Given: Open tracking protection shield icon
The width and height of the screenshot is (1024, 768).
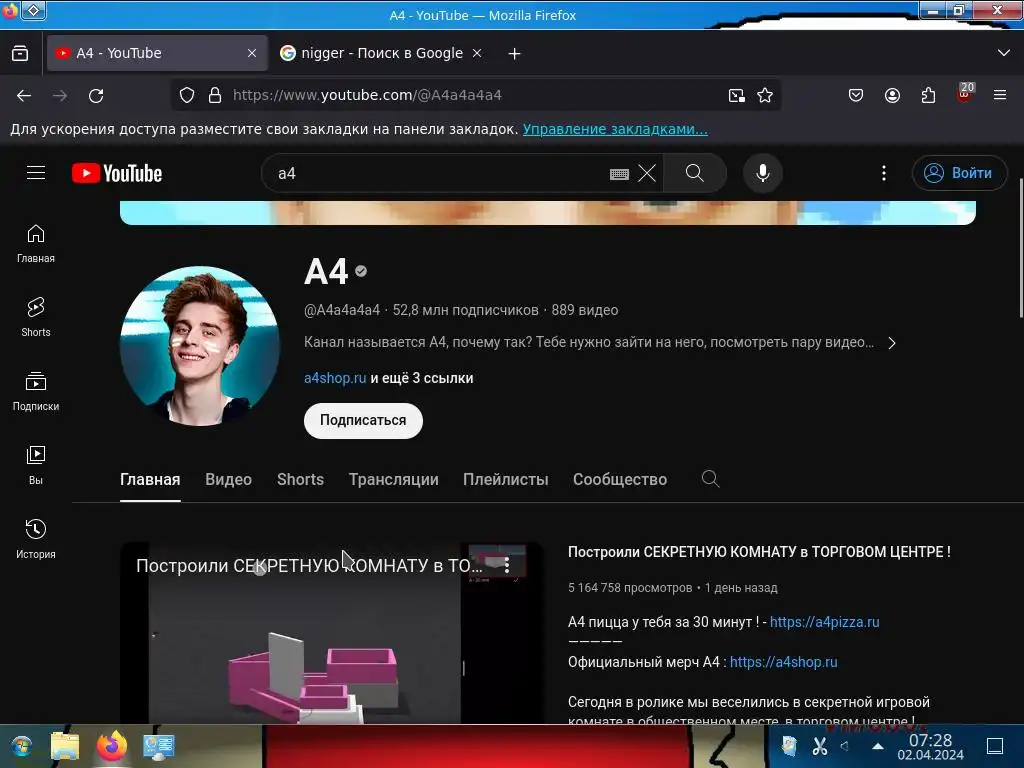Looking at the screenshot, I should tap(187, 95).
